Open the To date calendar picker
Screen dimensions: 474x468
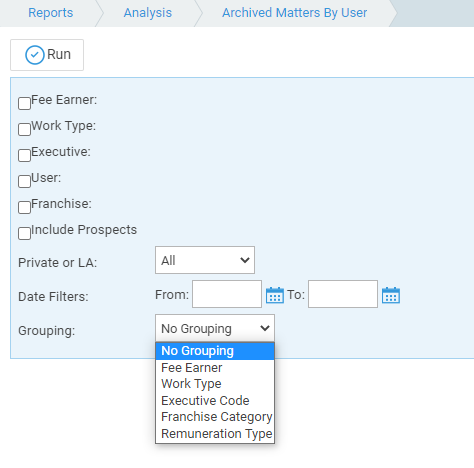391,295
